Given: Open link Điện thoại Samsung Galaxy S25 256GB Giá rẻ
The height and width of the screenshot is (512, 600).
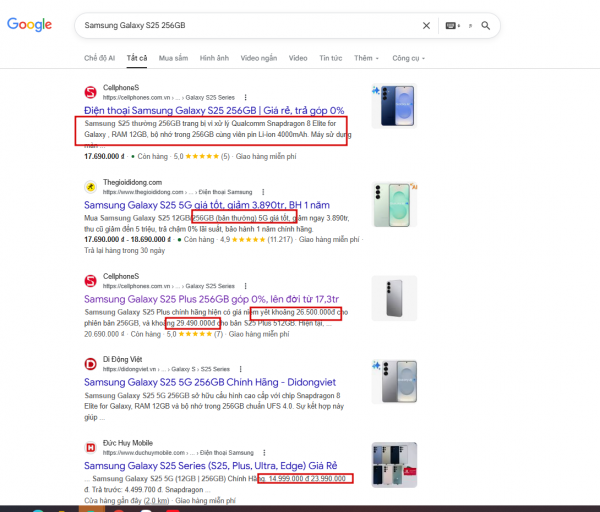Looking at the screenshot, I should click(x=214, y=111).
